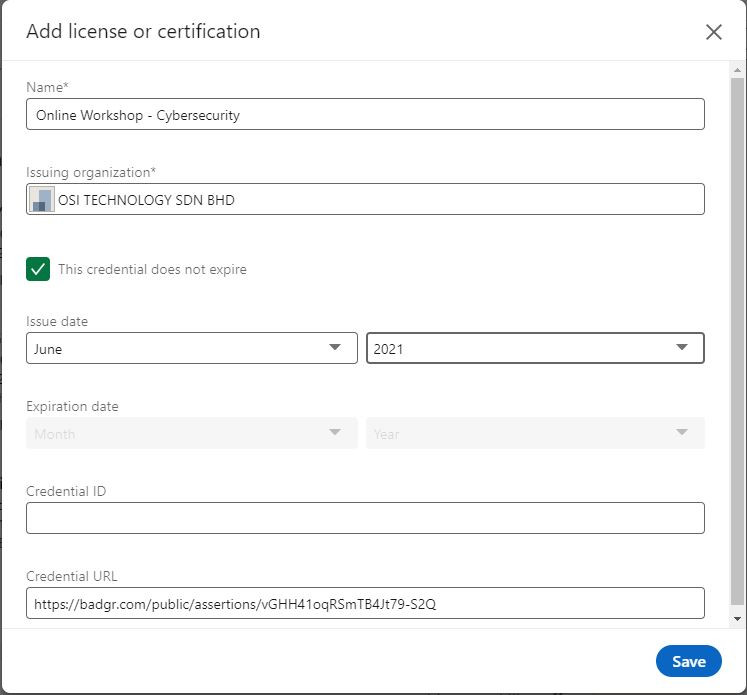This screenshot has height=695, width=747.
Task: Close the Add license or certification dialog
Action: coord(713,32)
